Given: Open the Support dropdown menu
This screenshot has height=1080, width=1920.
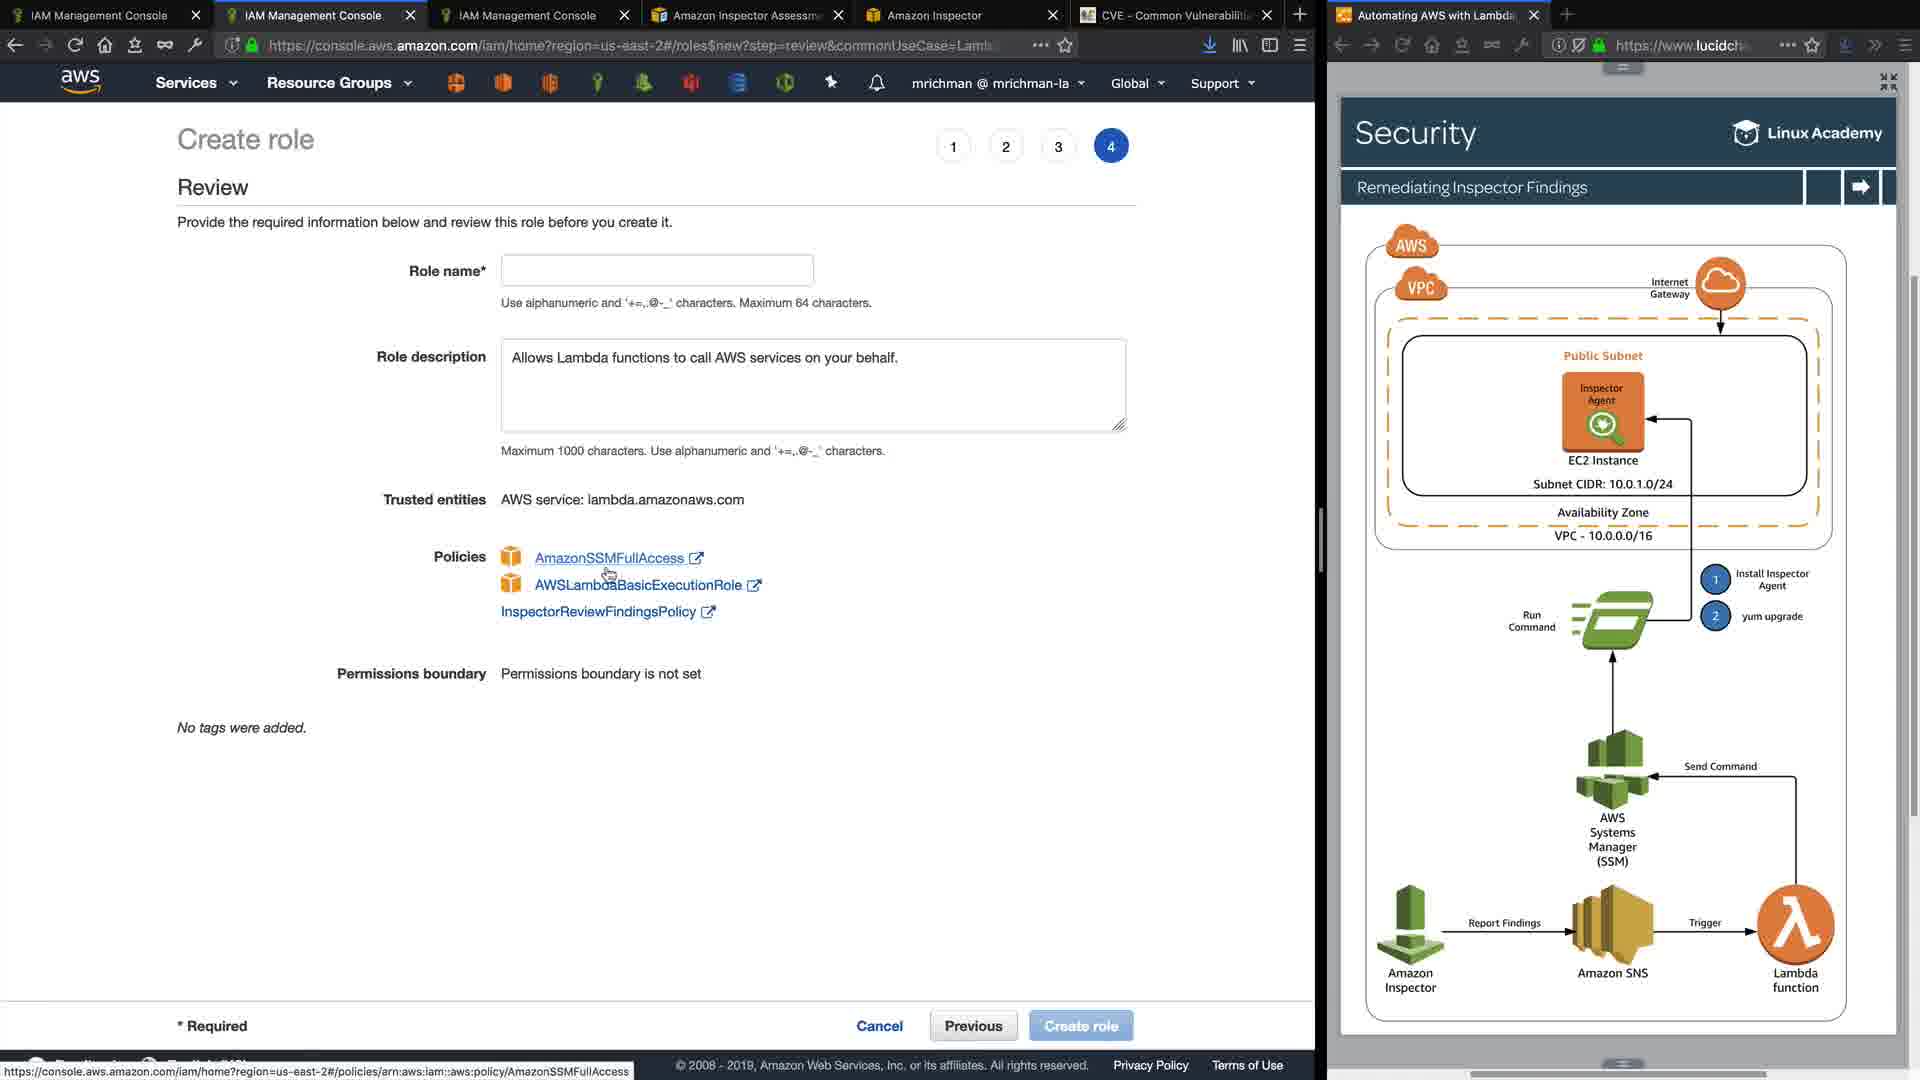Looking at the screenshot, I should click(x=1222, y=83).
